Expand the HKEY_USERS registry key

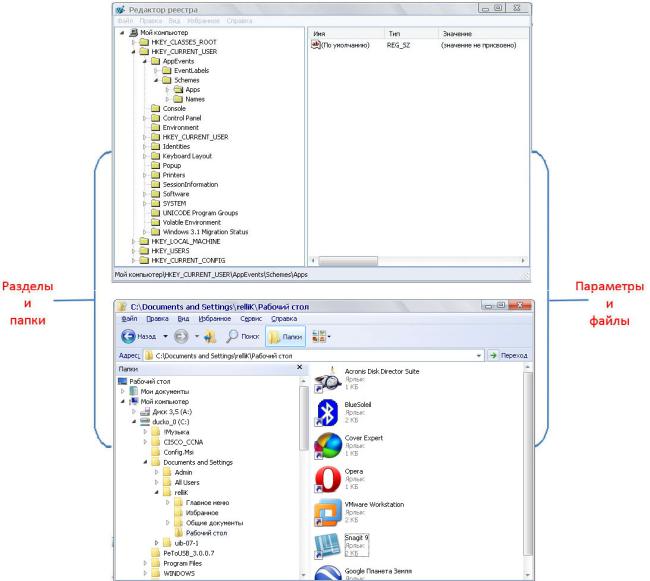coord(133,251)
